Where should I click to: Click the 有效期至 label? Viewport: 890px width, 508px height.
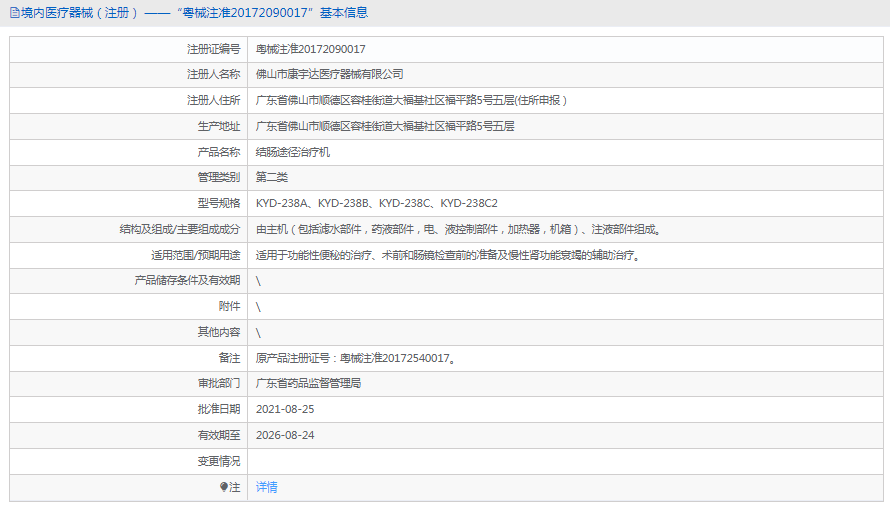tap(219, 435)
